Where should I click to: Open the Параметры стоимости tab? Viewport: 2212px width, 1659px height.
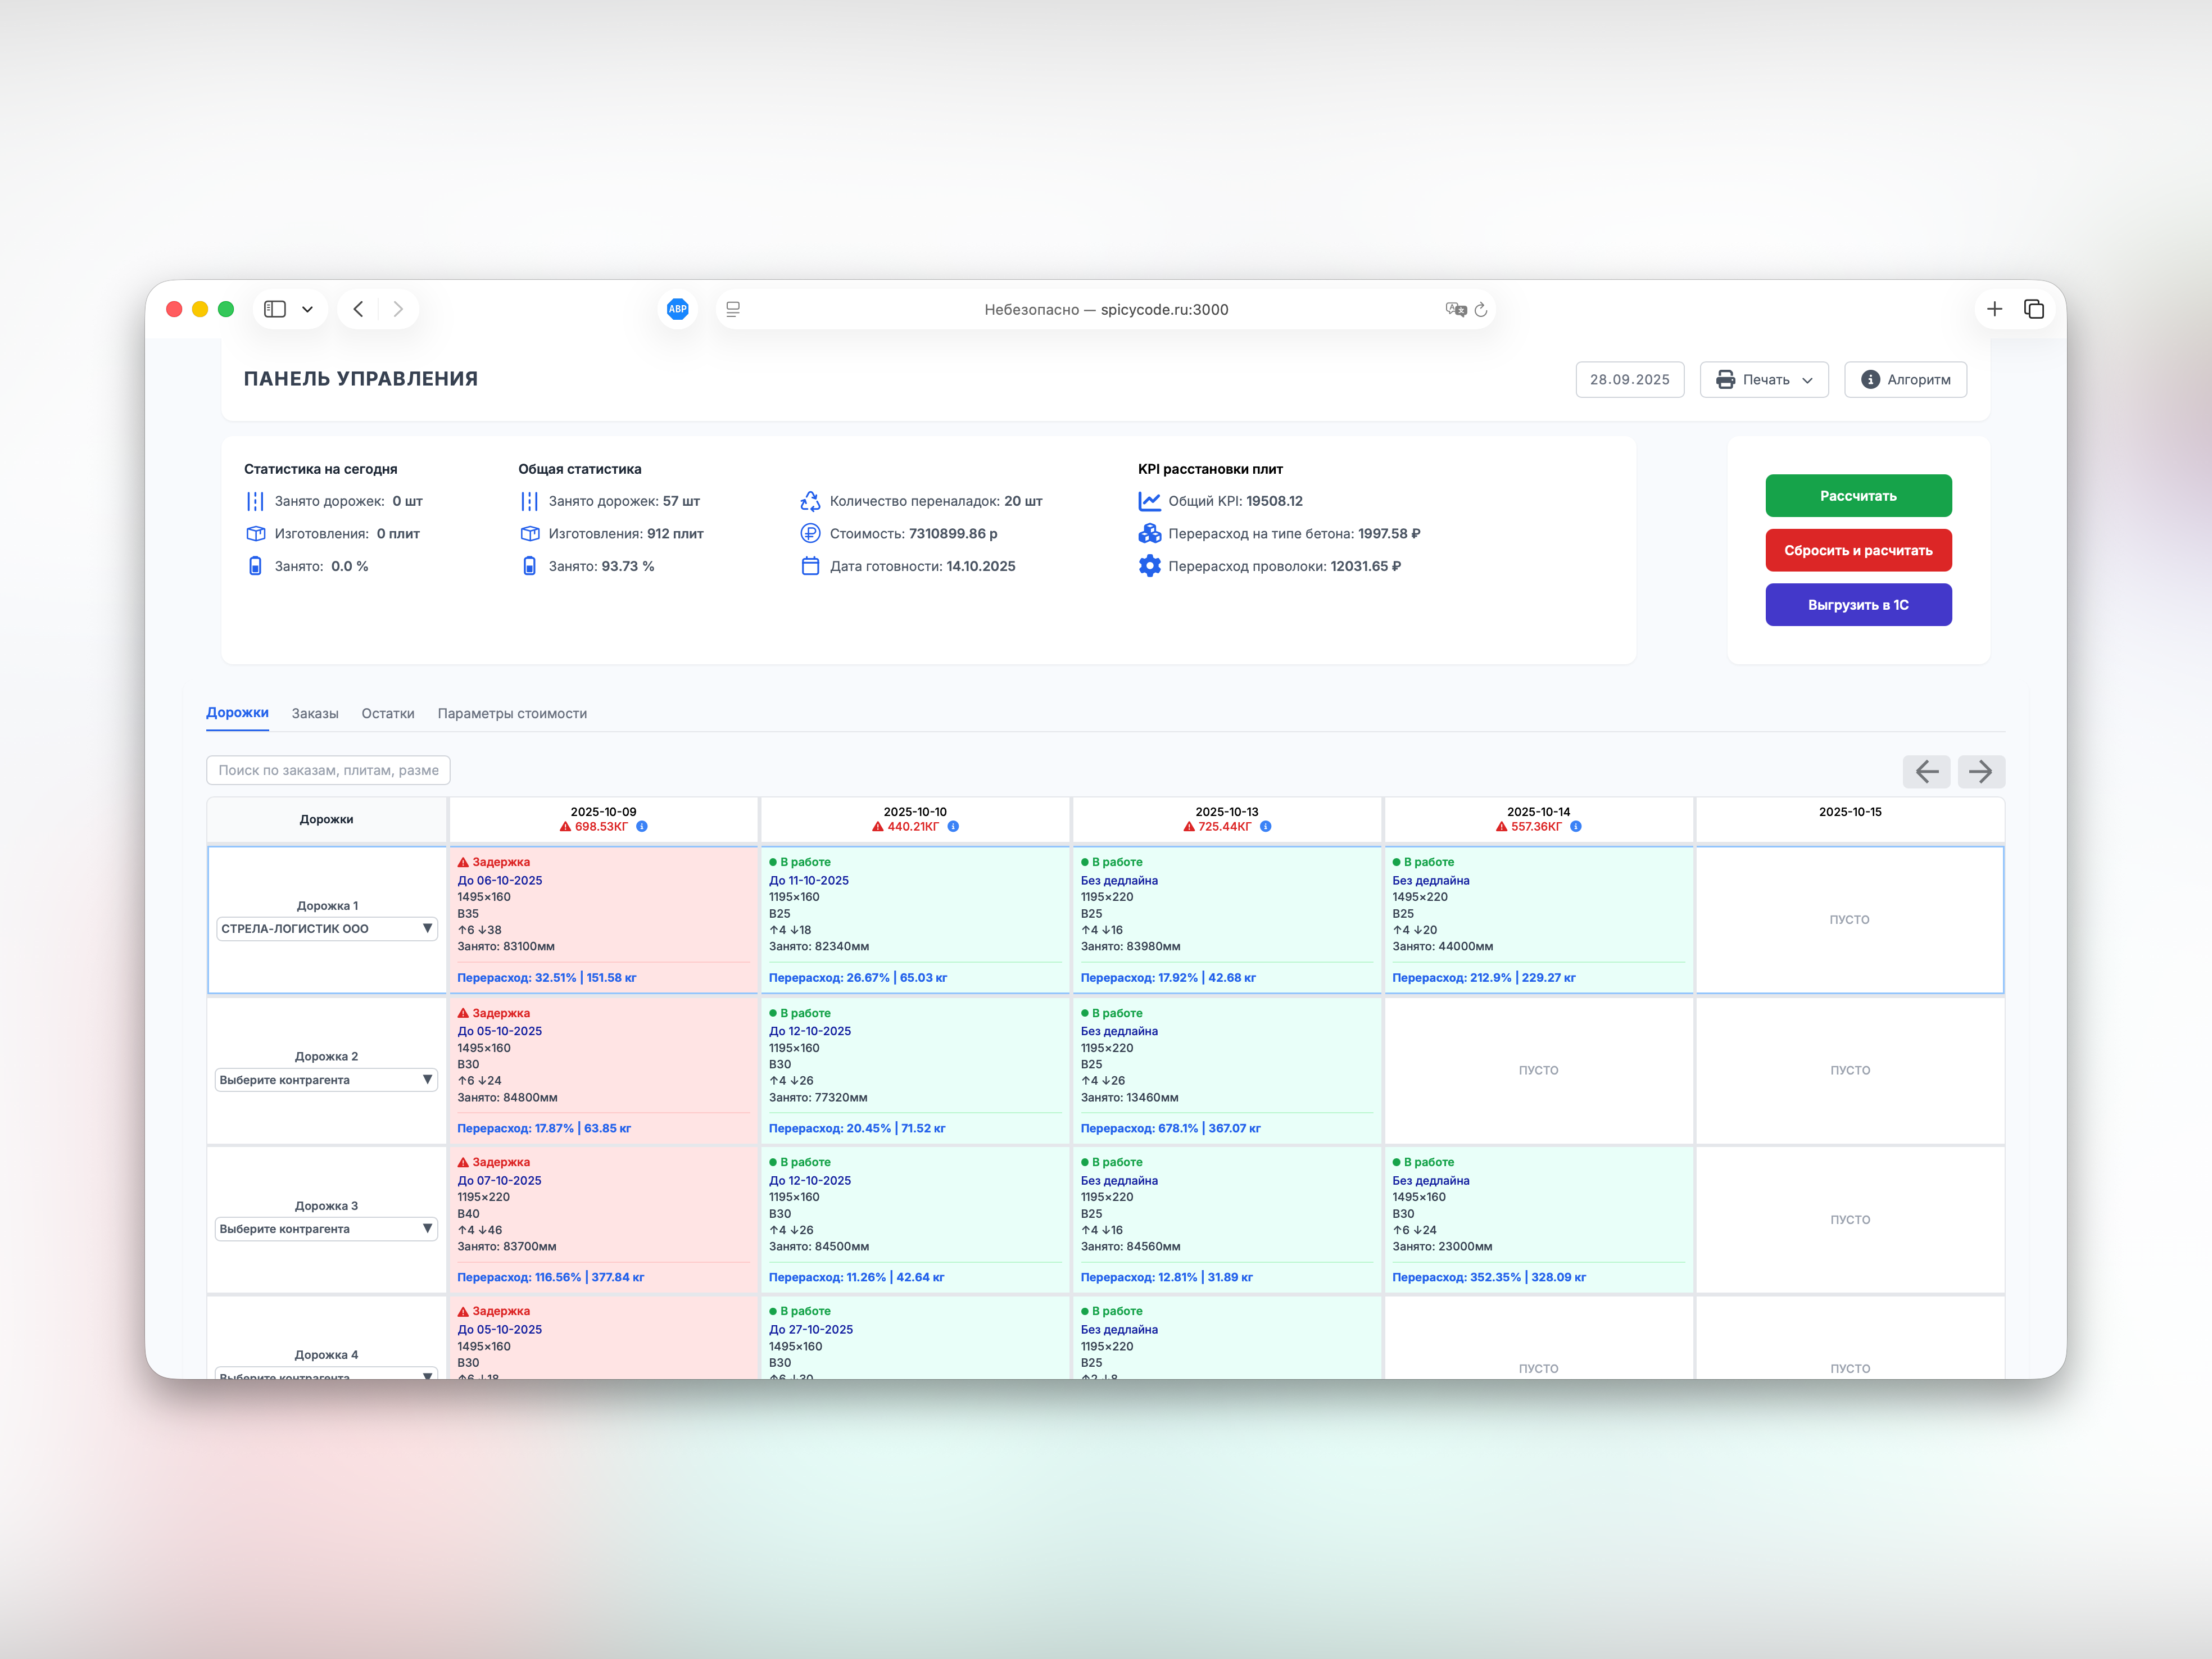click(x=512, y=713)
